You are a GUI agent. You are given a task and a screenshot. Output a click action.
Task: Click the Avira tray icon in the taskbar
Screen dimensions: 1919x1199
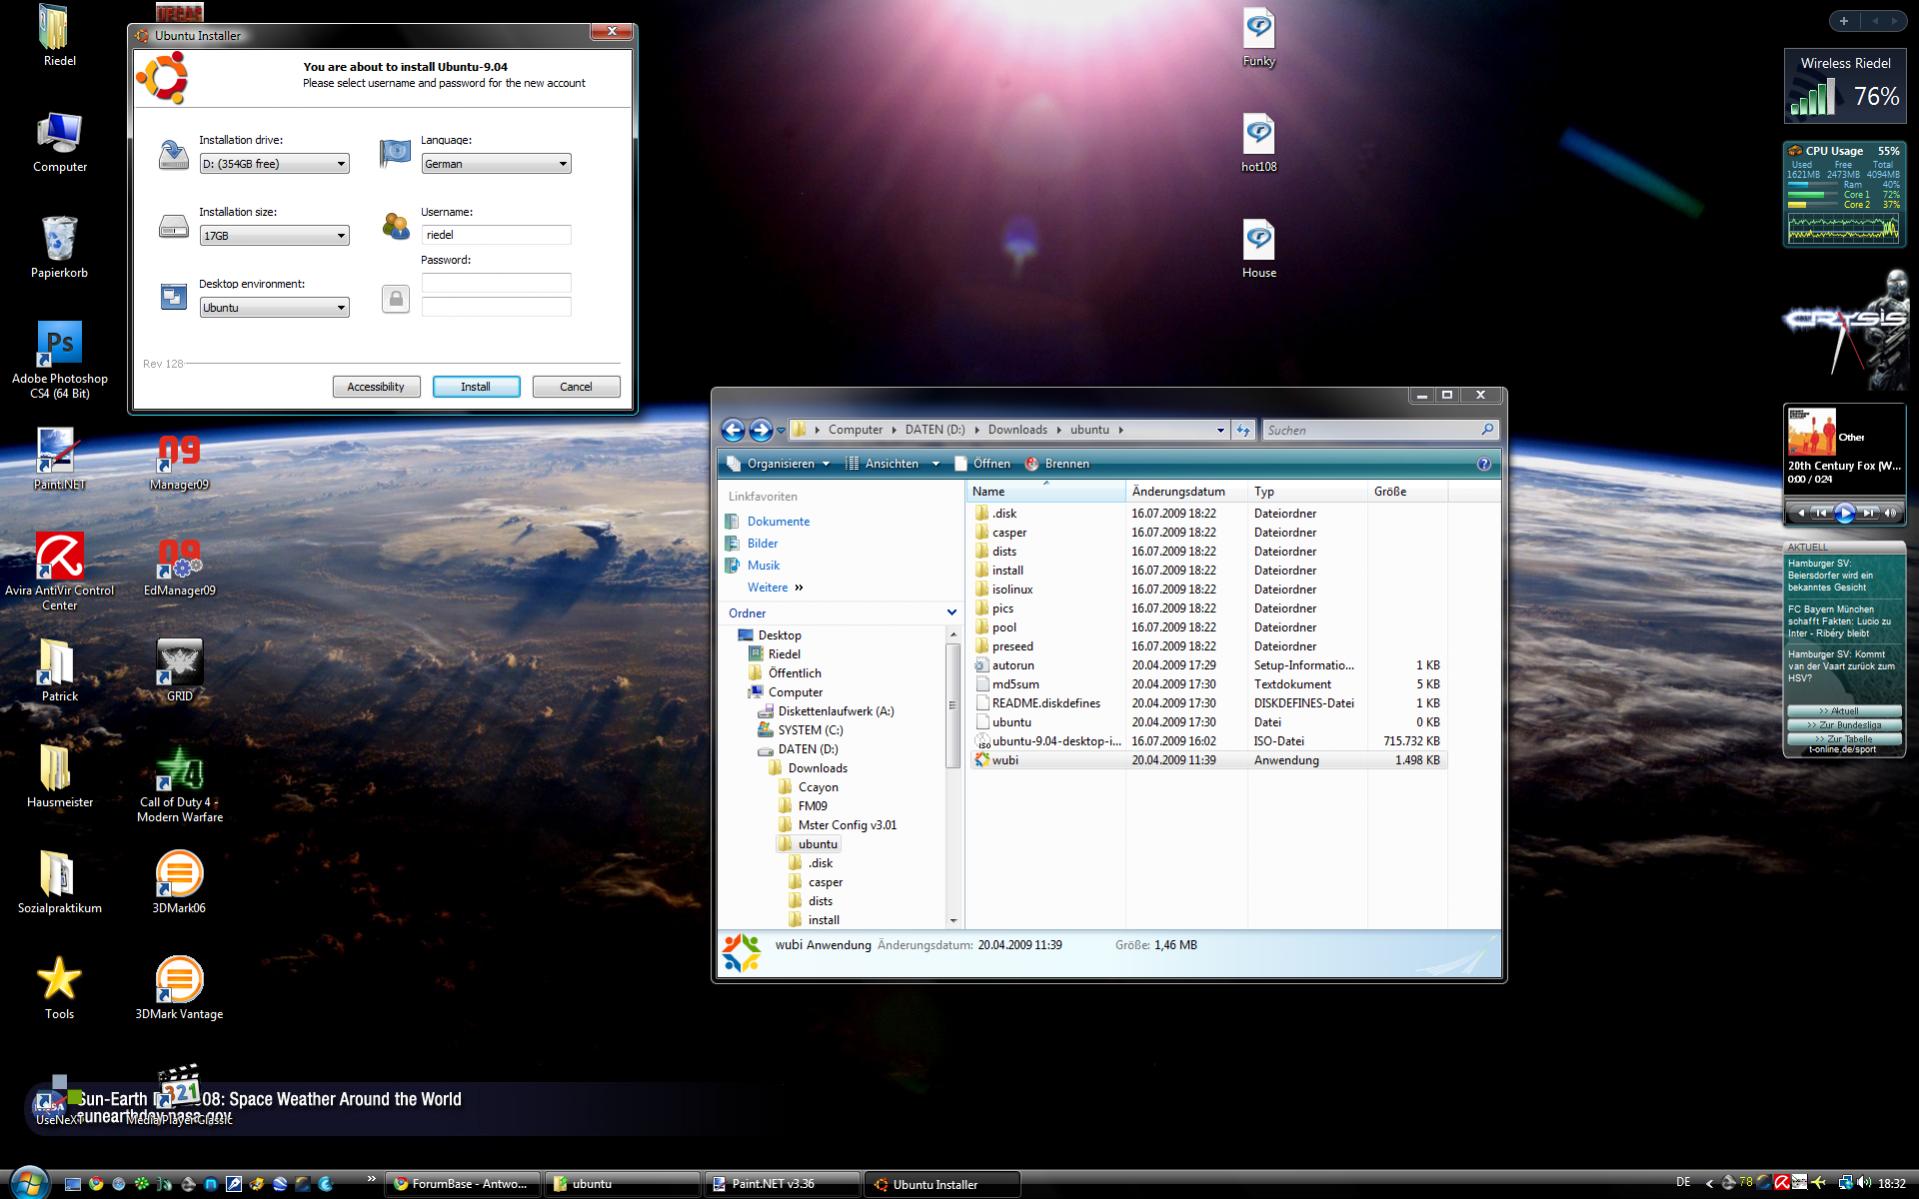[x=1782, y=1183]
